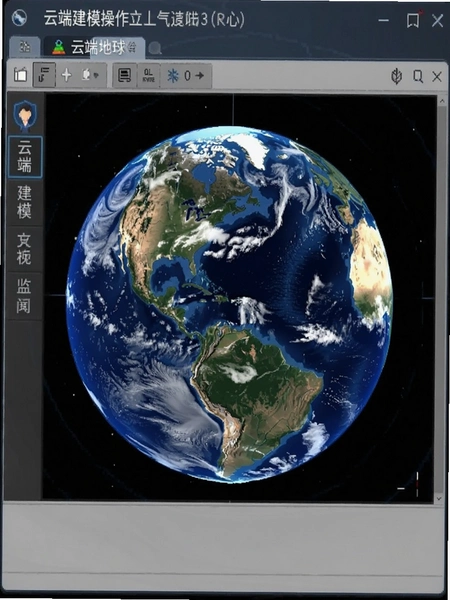Click the magnifier icon after the tabs

pos(155,48)
